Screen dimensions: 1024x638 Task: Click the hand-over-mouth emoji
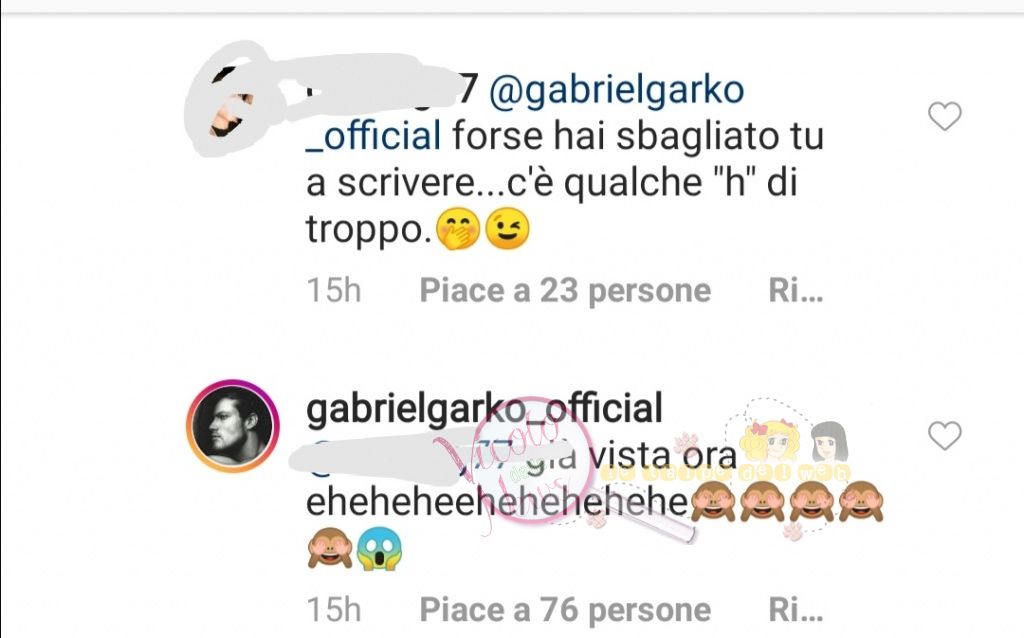[x=458, y=229]
